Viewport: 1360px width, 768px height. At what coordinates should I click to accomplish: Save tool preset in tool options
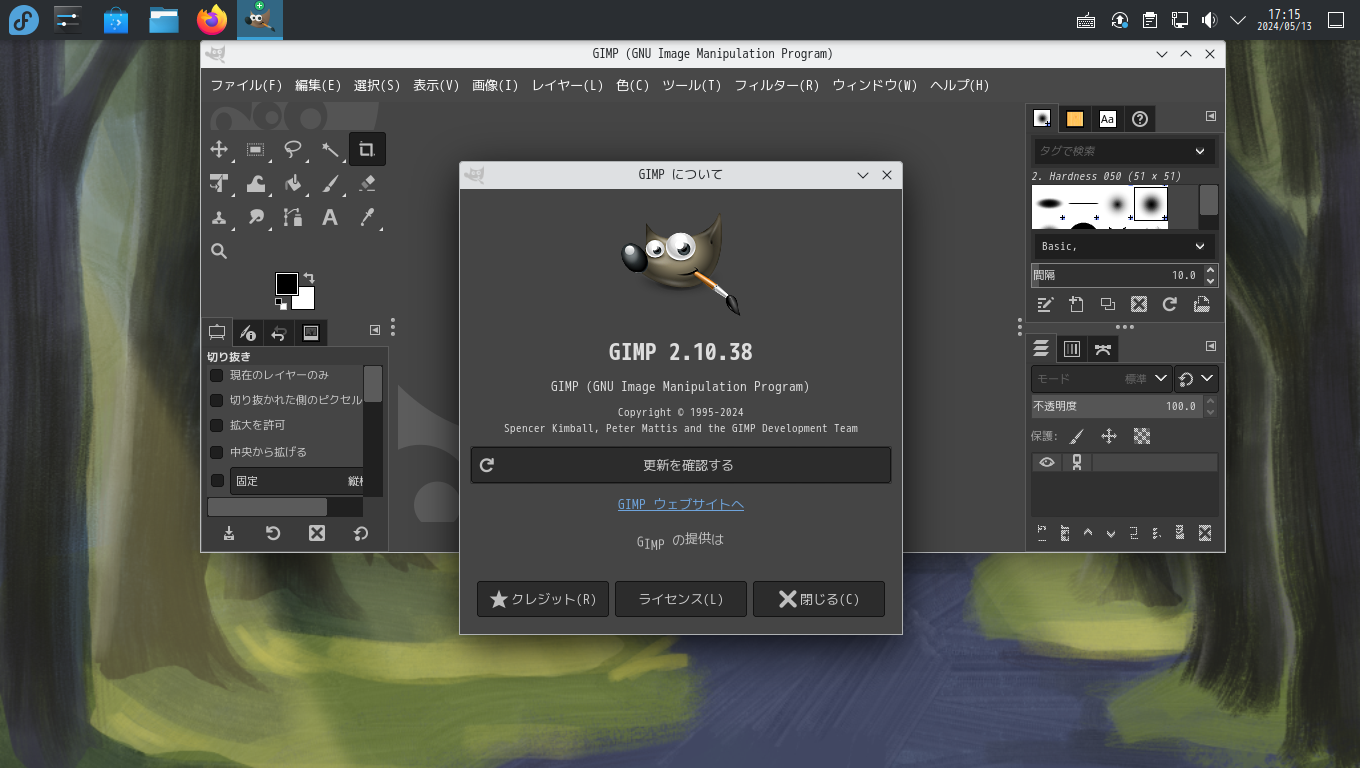pyautogui.click(x=229, y=533)
